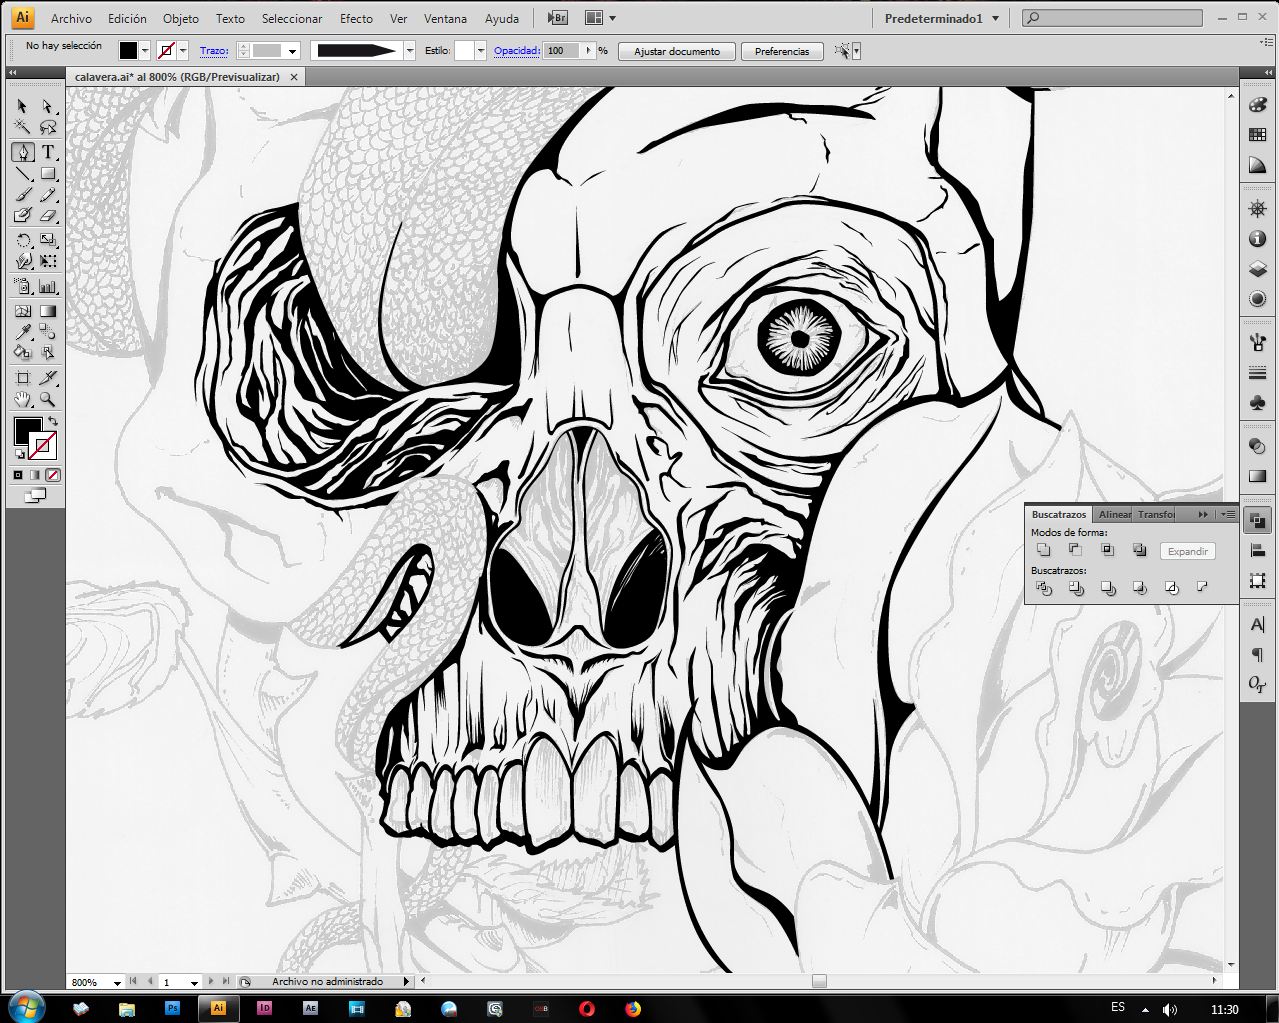Swap fill and stroke colors arrow
This screenshot has height=1023, width=1279.
[53, 421]
